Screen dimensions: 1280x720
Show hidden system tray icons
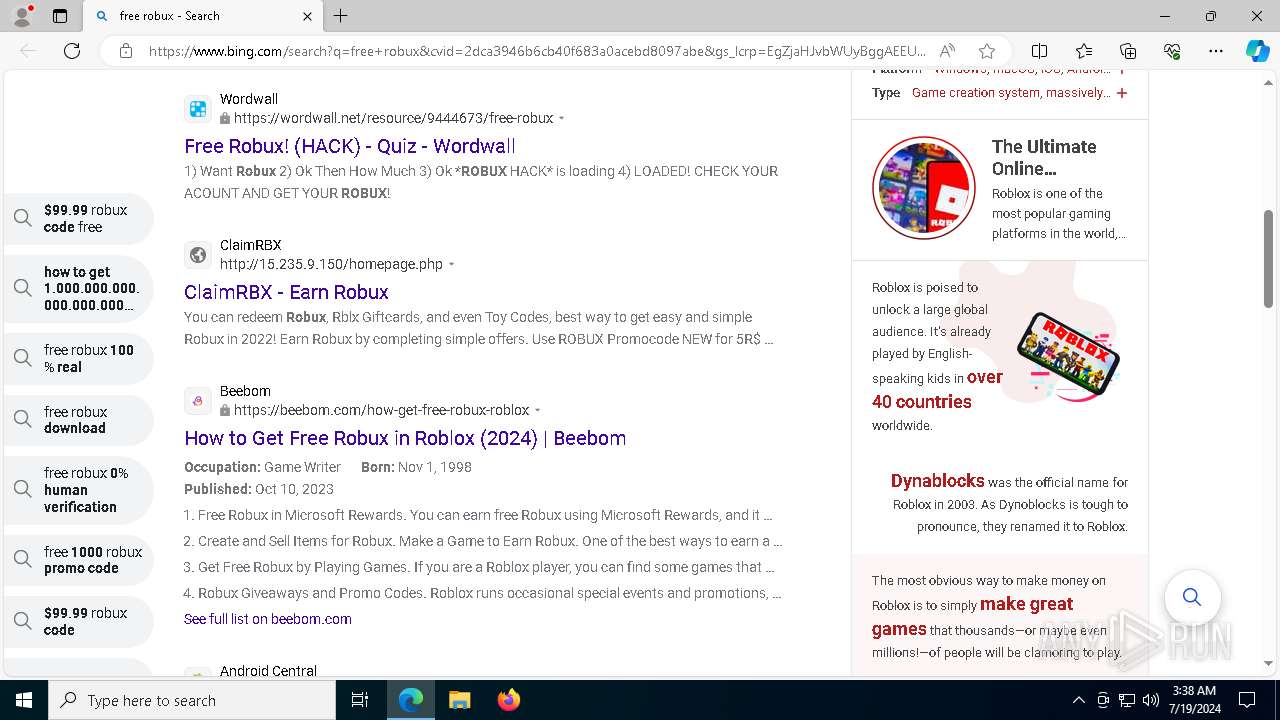click(1078, 700)
